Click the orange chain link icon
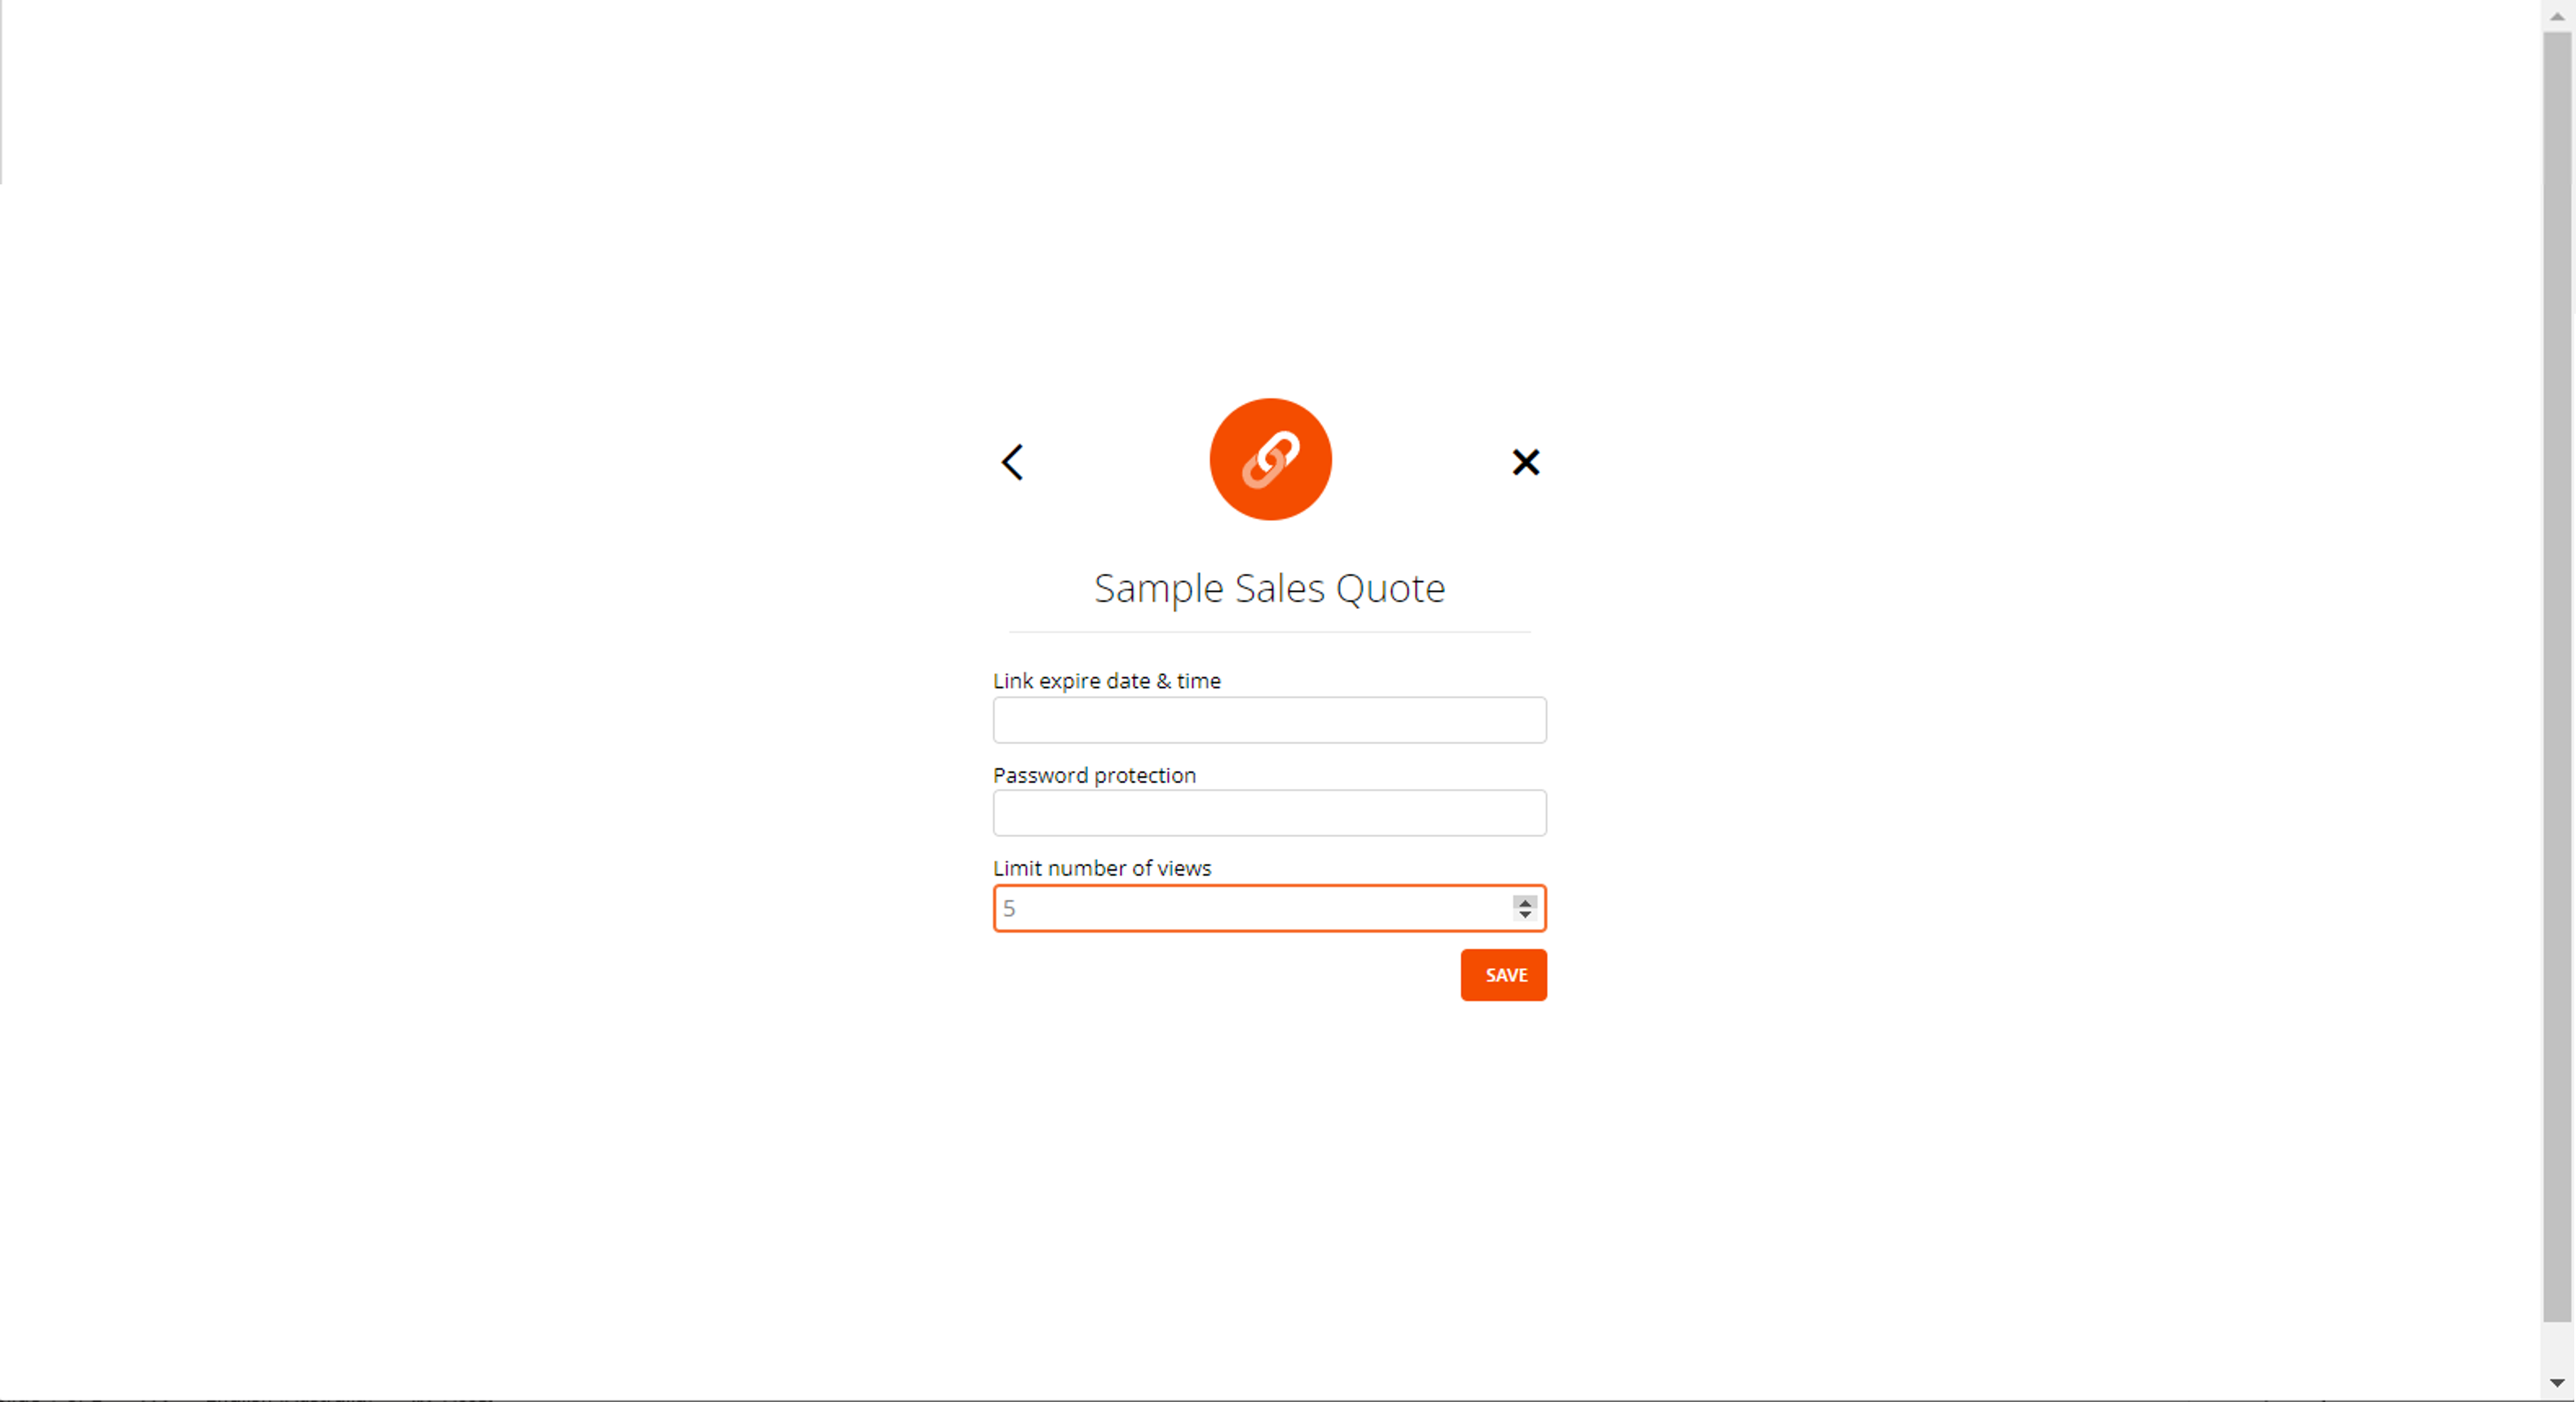2576x1402 pixels. coord(1270,459)
